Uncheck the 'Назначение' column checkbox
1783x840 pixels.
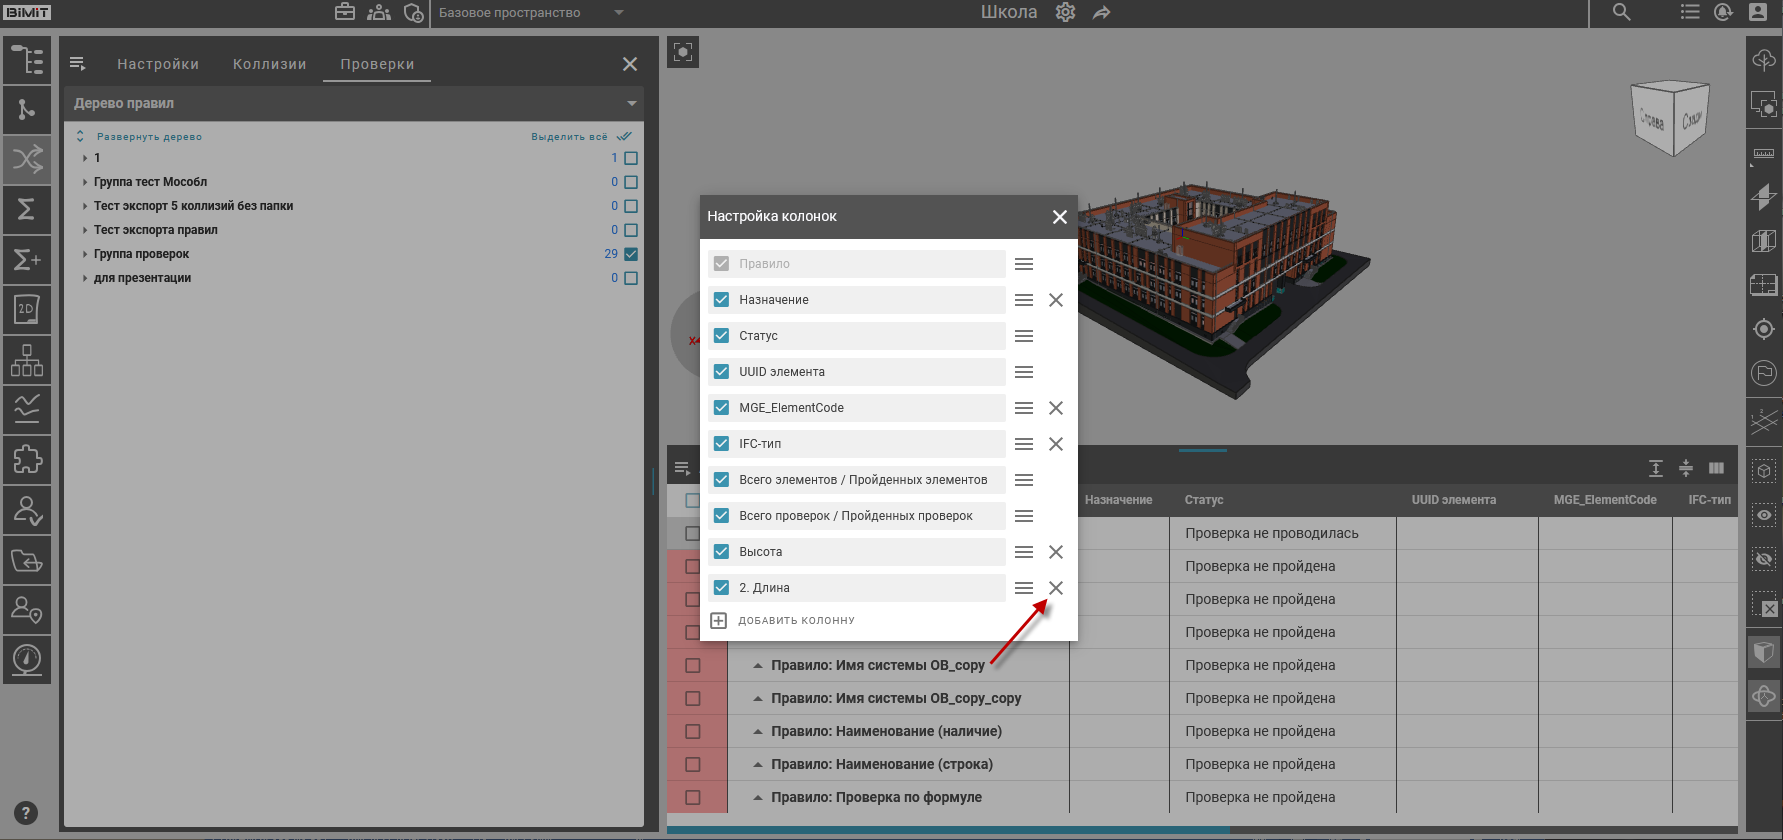(x=721, y=300)
